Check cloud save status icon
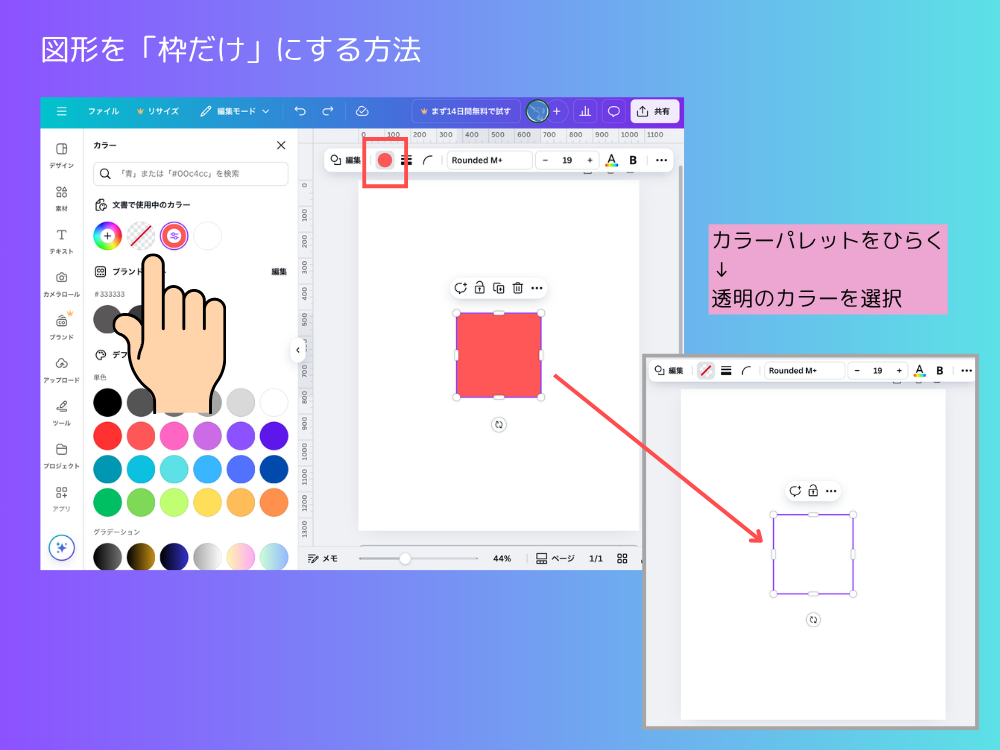1000x750 pixels. [362, 112]
